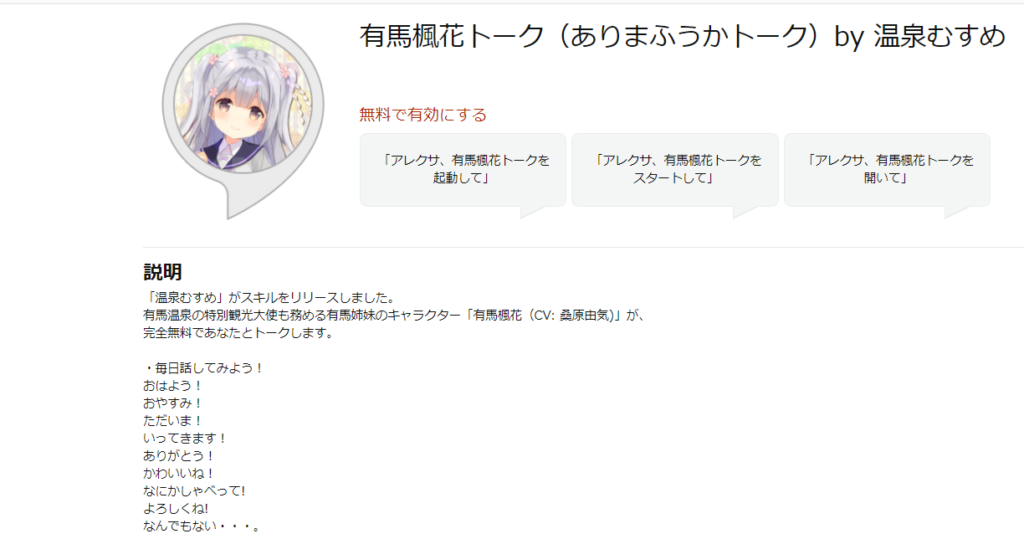Select the 「アレクサ、有馬楓花トークをスタートして」 phrase bubble
The image size is (1024, 539).
tap(675, 170)
